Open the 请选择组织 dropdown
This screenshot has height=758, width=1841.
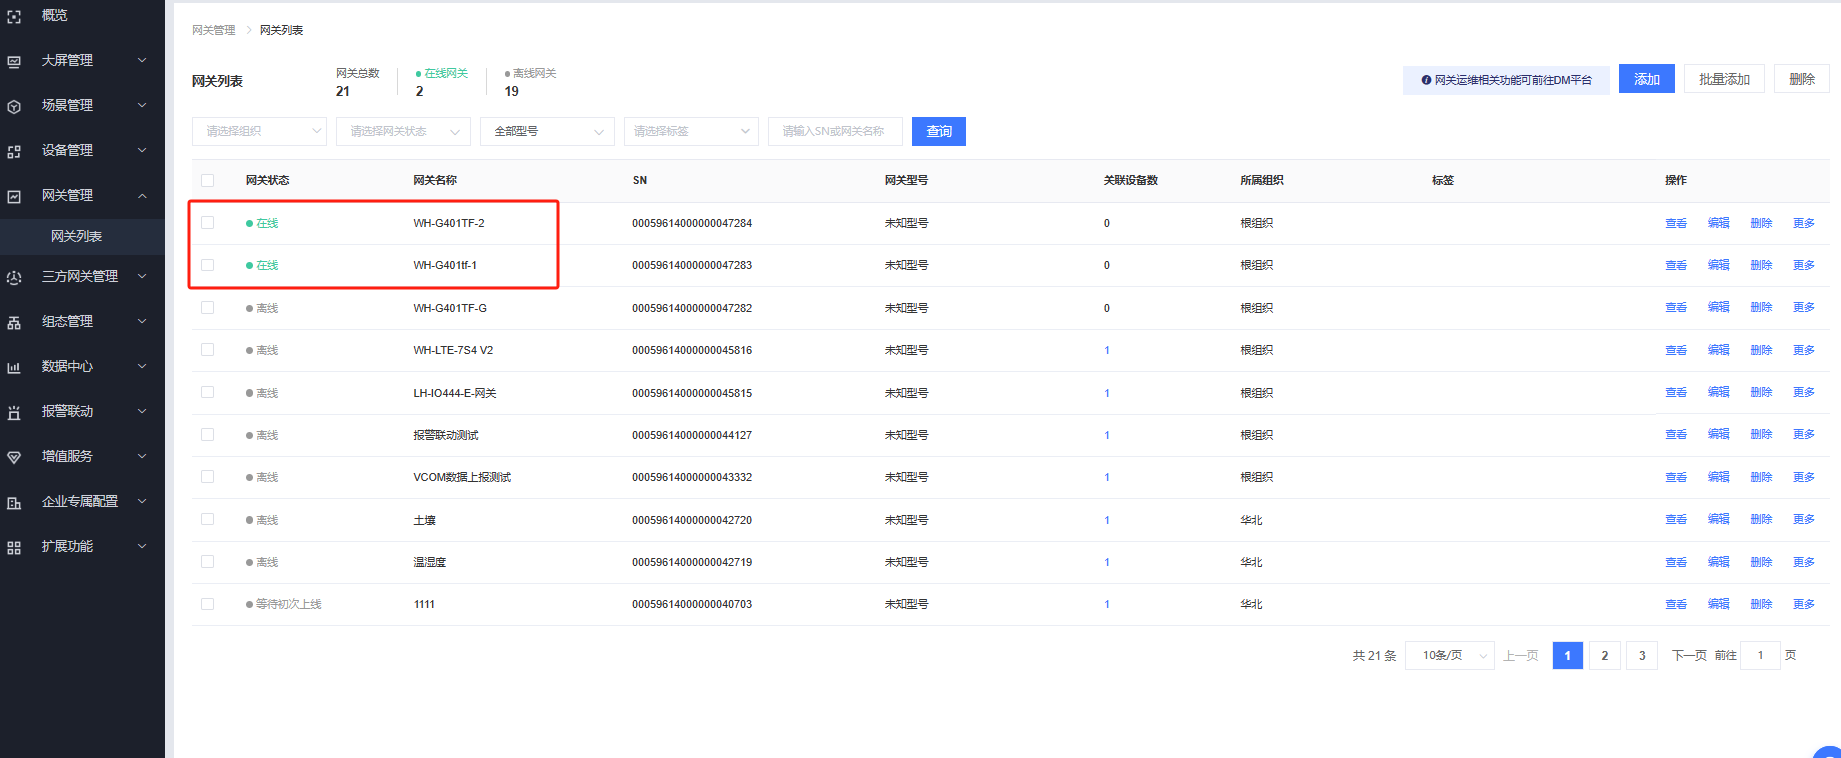259,132
